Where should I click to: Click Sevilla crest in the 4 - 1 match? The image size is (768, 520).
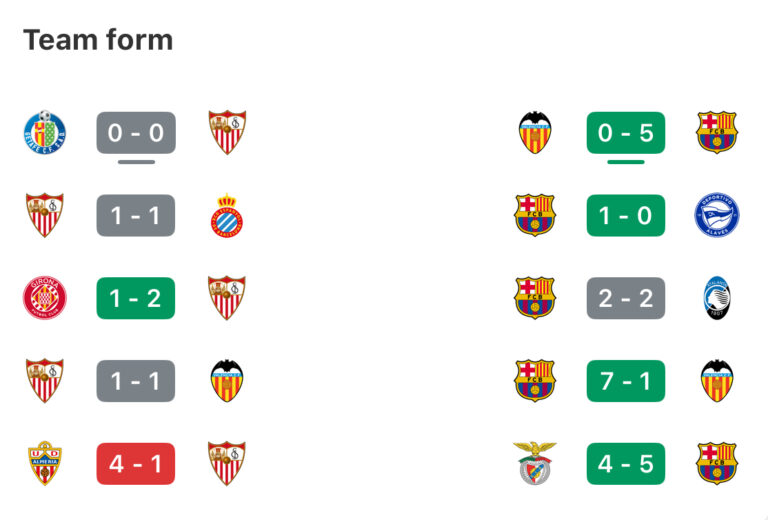[227, 463]
